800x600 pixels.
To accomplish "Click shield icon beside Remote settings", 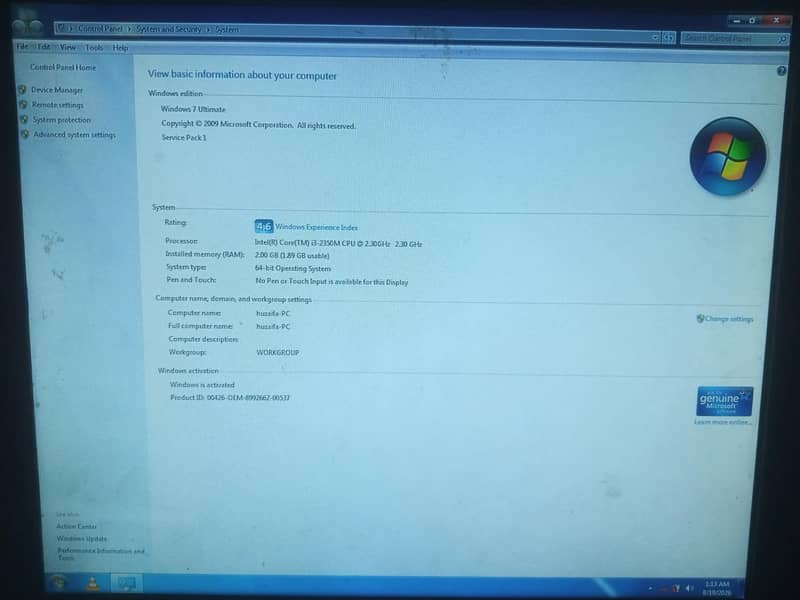I will [x=23, y=104].
